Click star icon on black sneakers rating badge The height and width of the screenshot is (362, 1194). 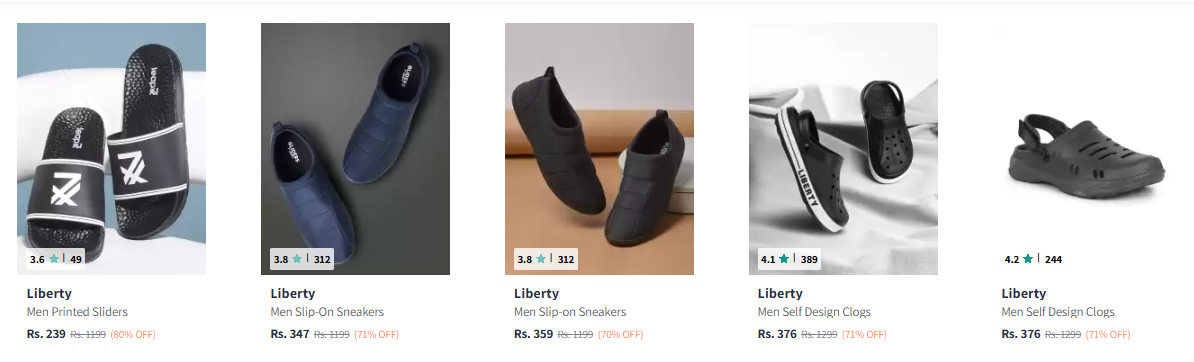click(x=541, y=259)
